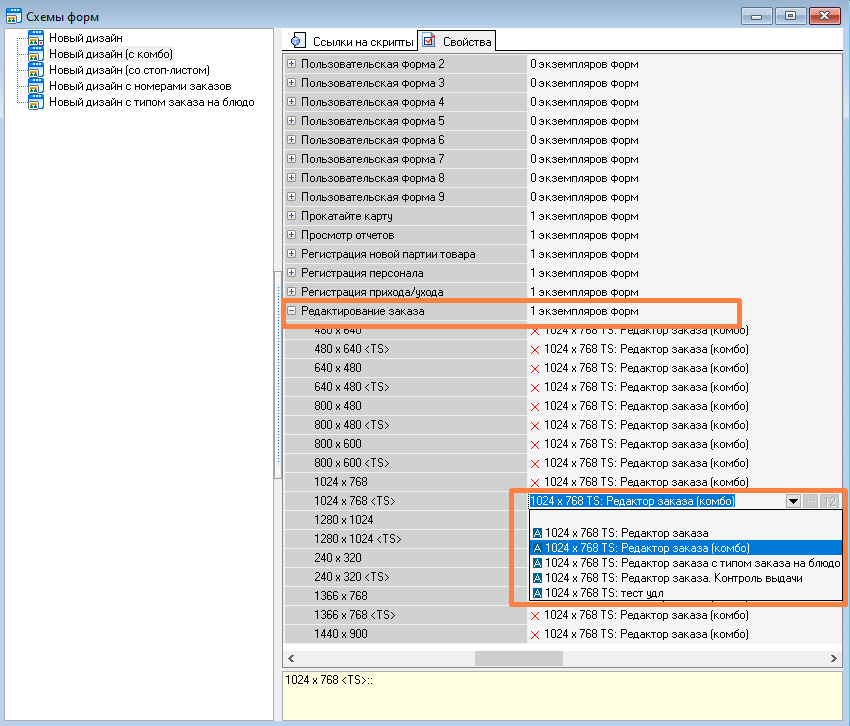This screenshot has width=850, height=726.
Task: Open the 'Ссылки на скрипты' tab
Action: pos(350,41)
